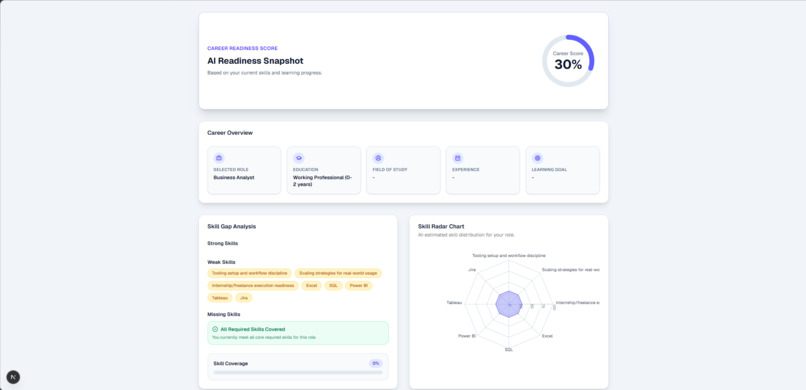Click the Skill Radar Chart heading
The height and width of the screenshot is (390, 806).
(442, 226)
